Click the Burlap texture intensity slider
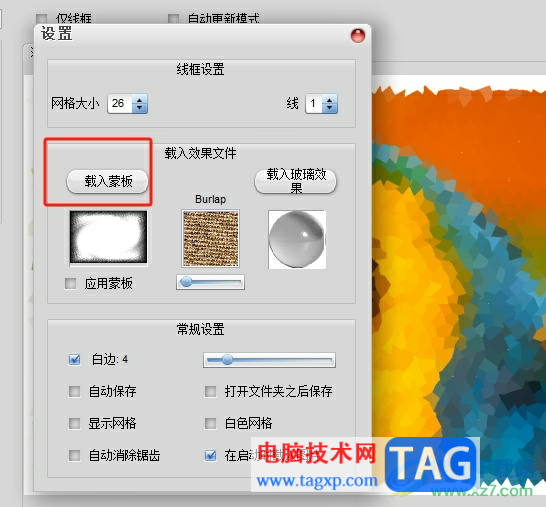This screenshot has width=546, height=507. pyautogui.click(x=210, y=282)
